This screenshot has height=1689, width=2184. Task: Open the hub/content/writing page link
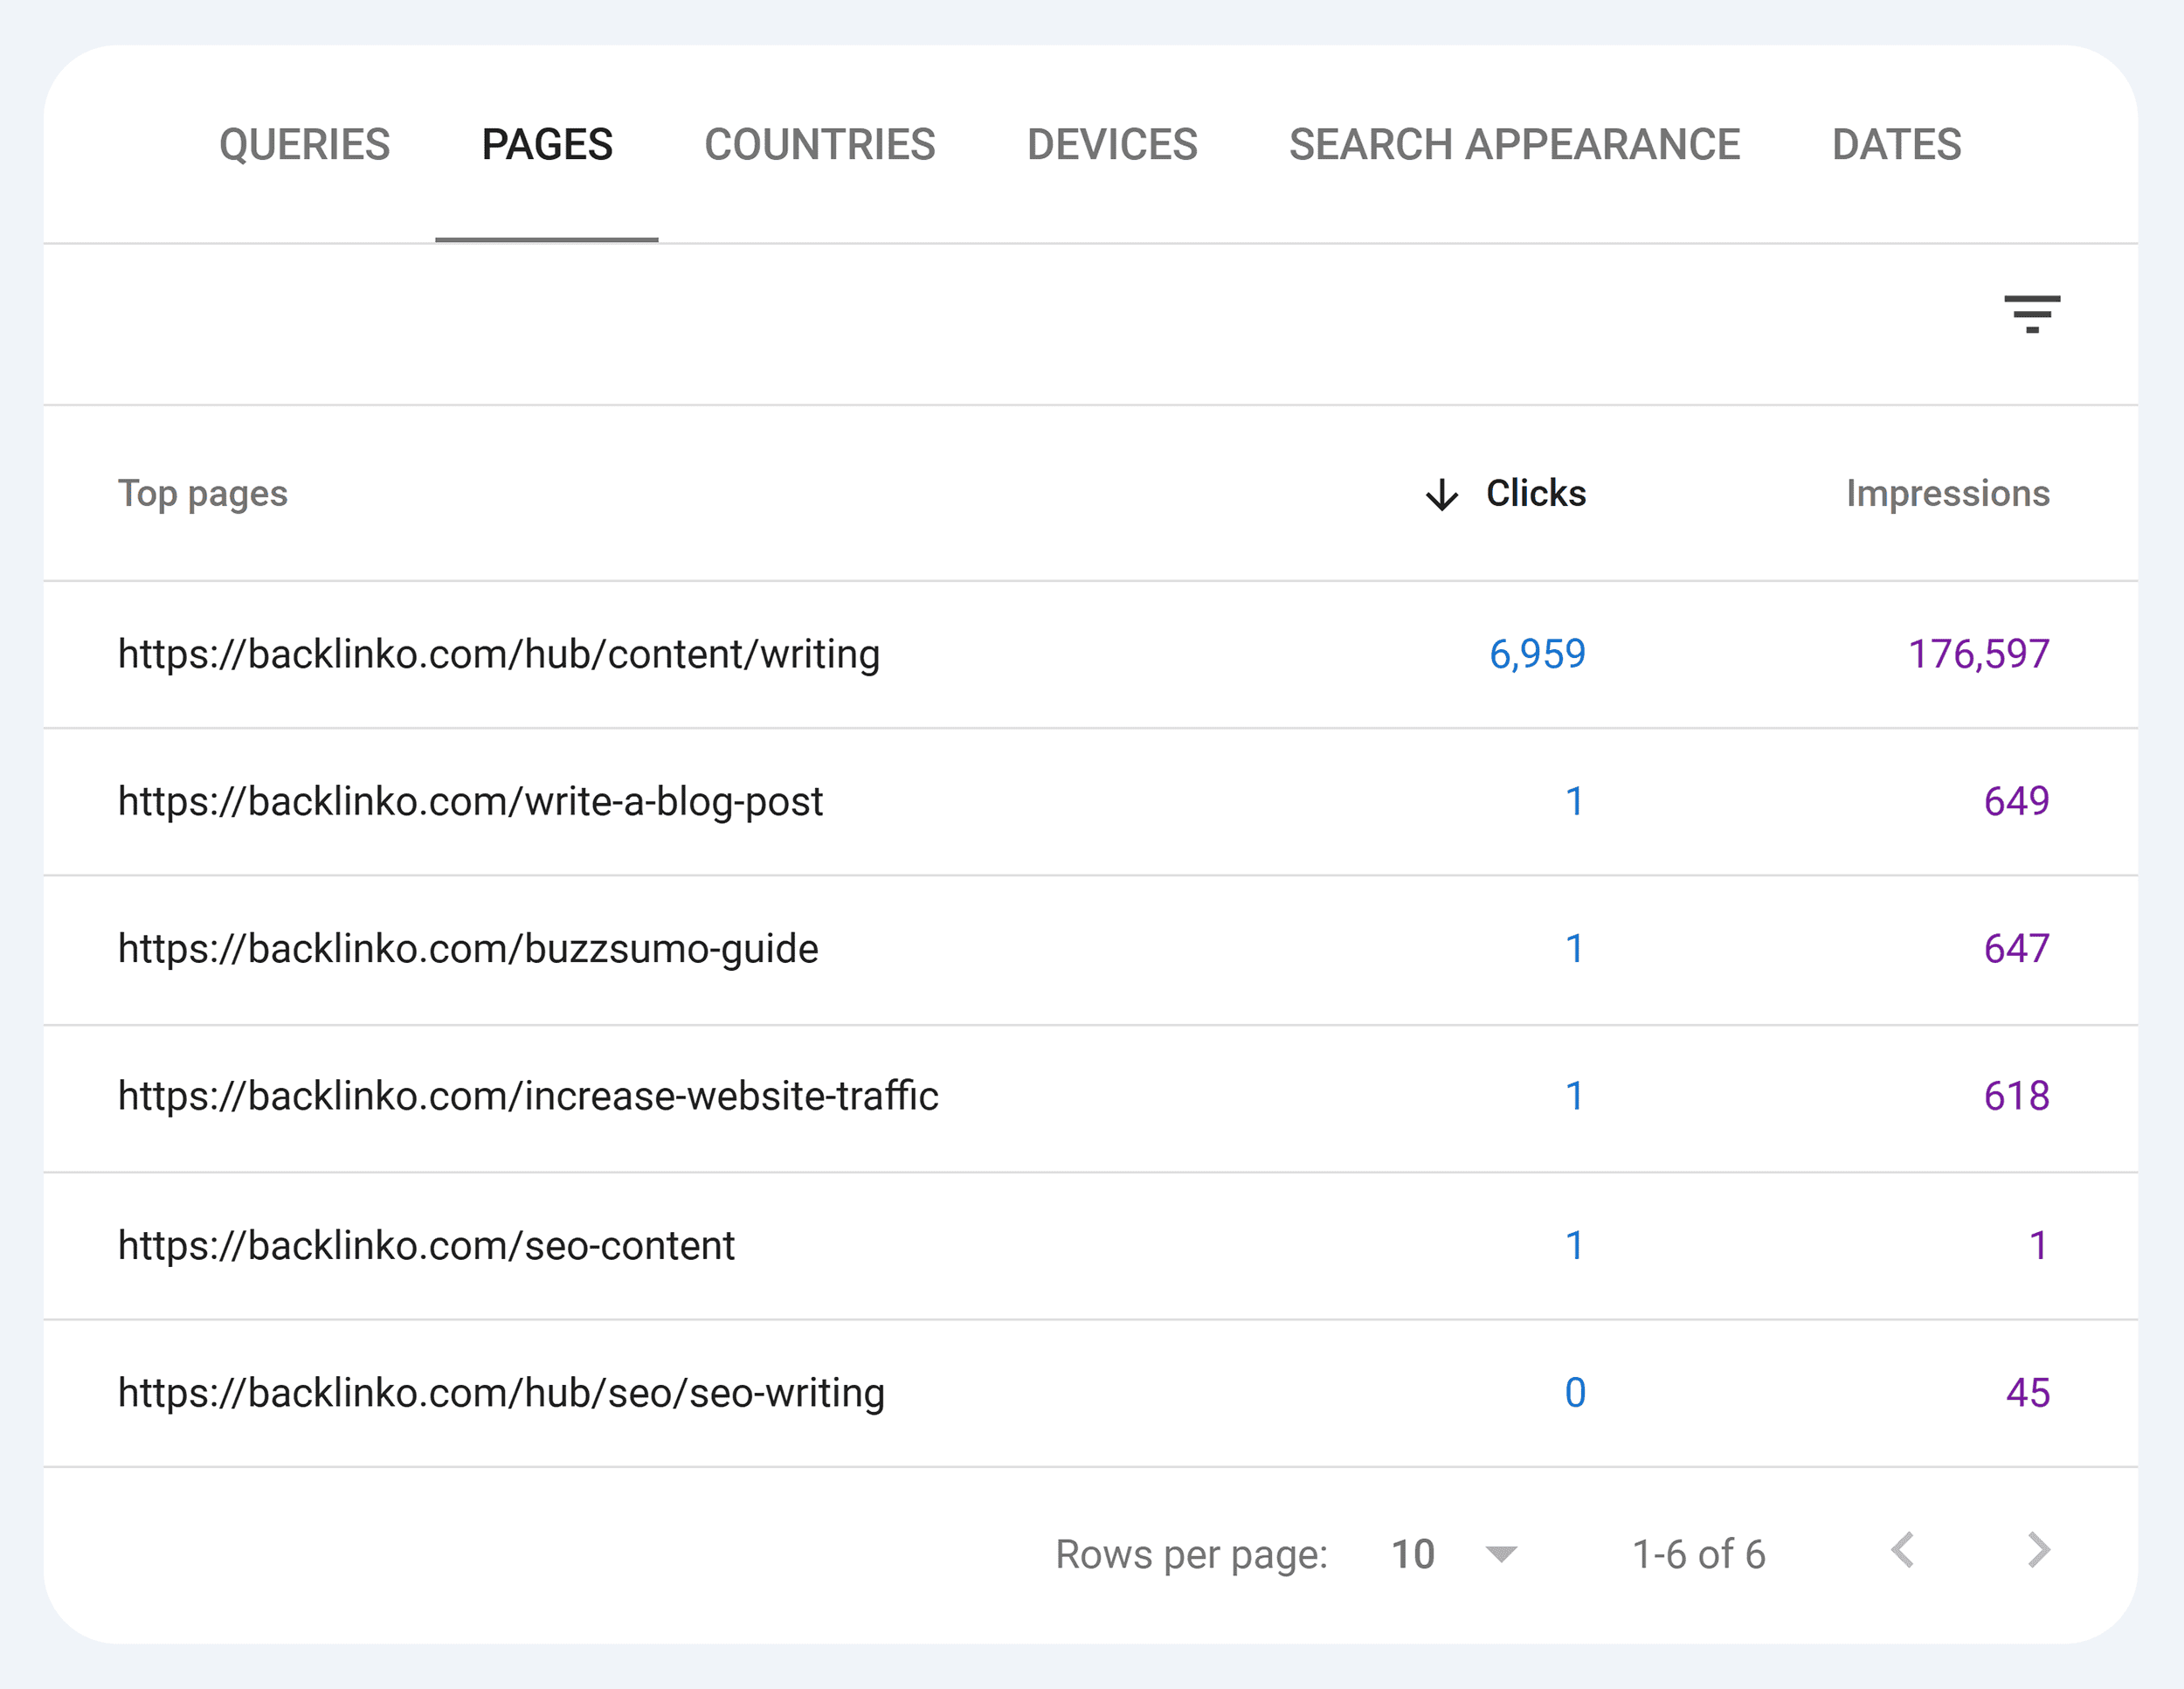tap(498, 655)
